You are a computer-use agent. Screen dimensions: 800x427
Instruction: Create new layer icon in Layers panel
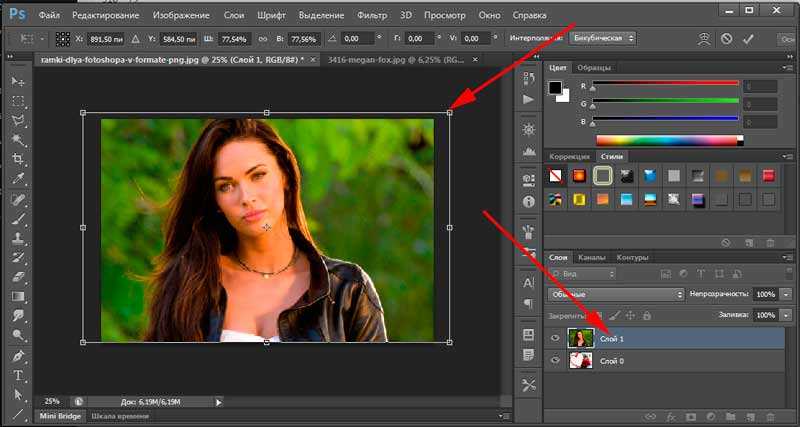pos(749,417)
